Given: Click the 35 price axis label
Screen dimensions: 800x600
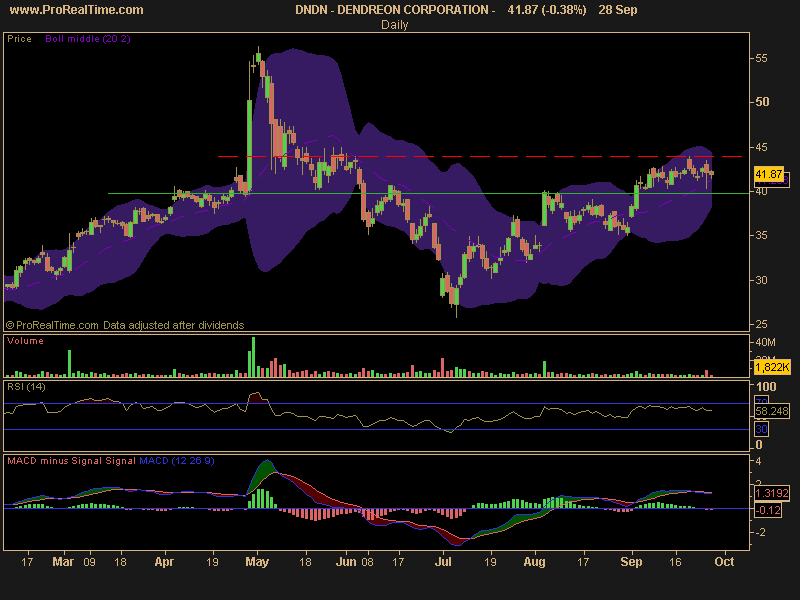Looking at the screenshot, I should (x=761, y=236).
